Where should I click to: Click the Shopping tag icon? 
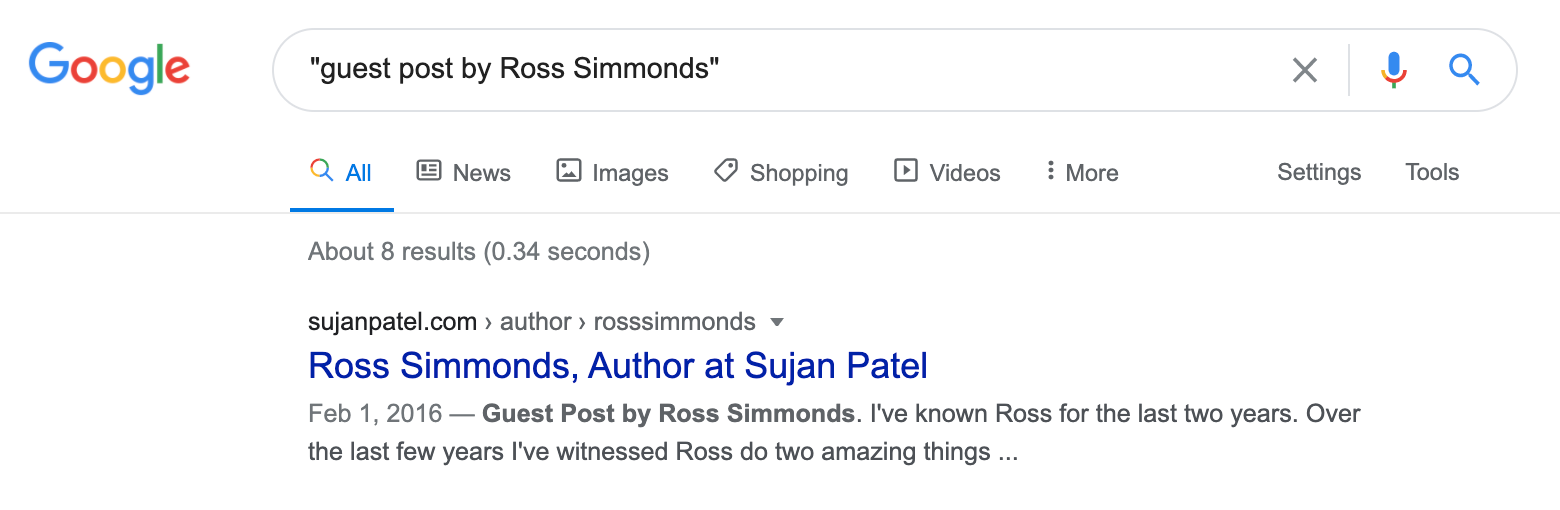click(x=726, y=171)
